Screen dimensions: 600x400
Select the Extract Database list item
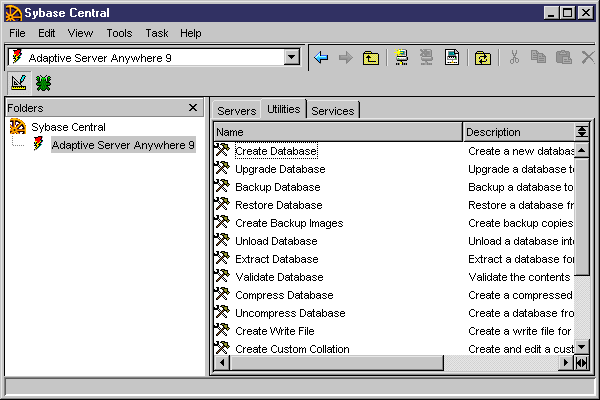(277, 259)
